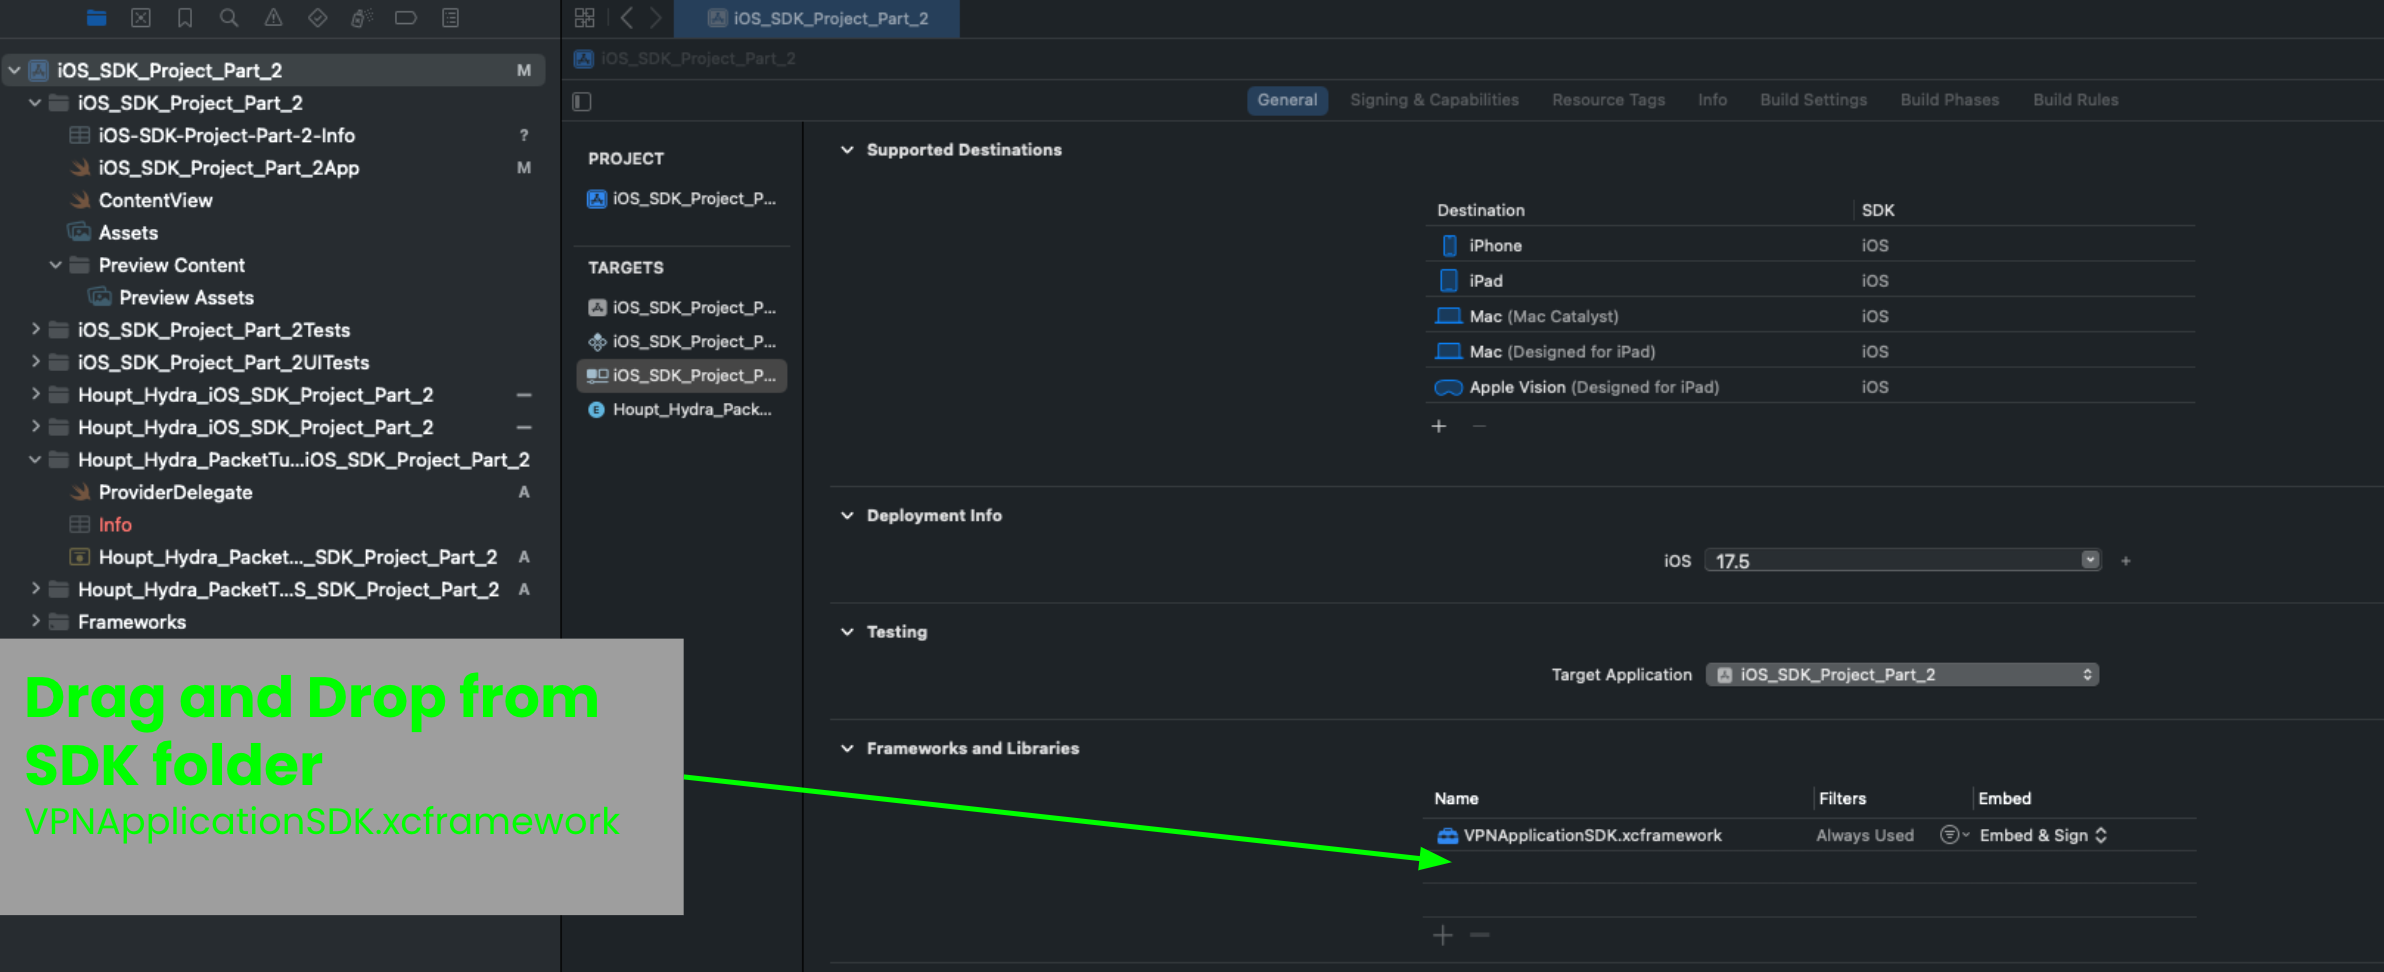Open the Source Control navigator icon
The height and width of the screenshot is (972, 2384).
tap(141, 18)
